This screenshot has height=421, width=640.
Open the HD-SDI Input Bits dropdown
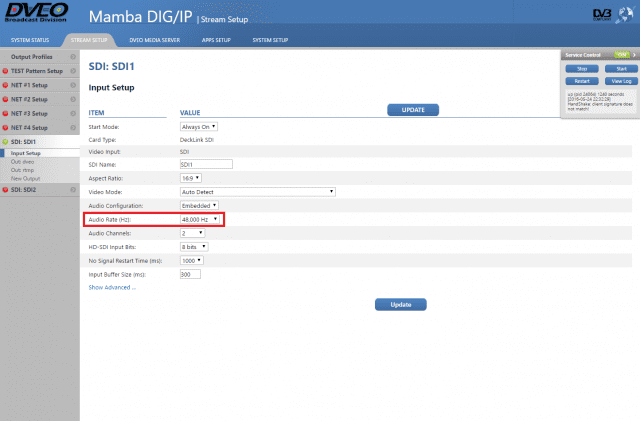point(194,247)
